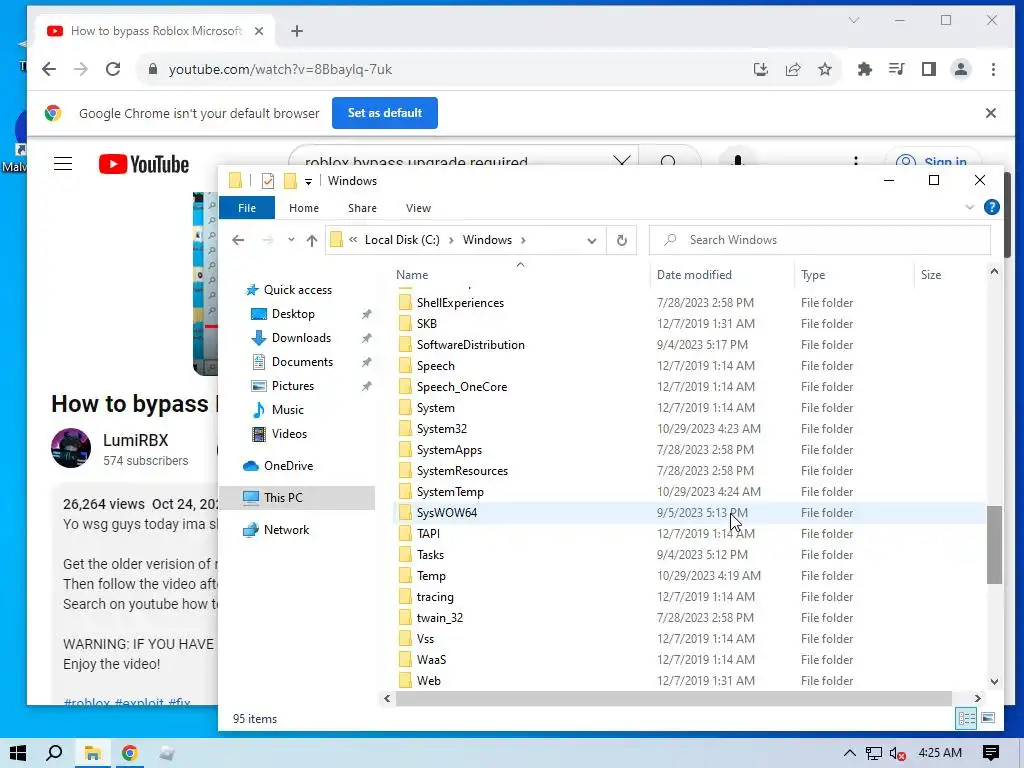
Task: Open Videos in navigation pane
Action: (289, 434)
